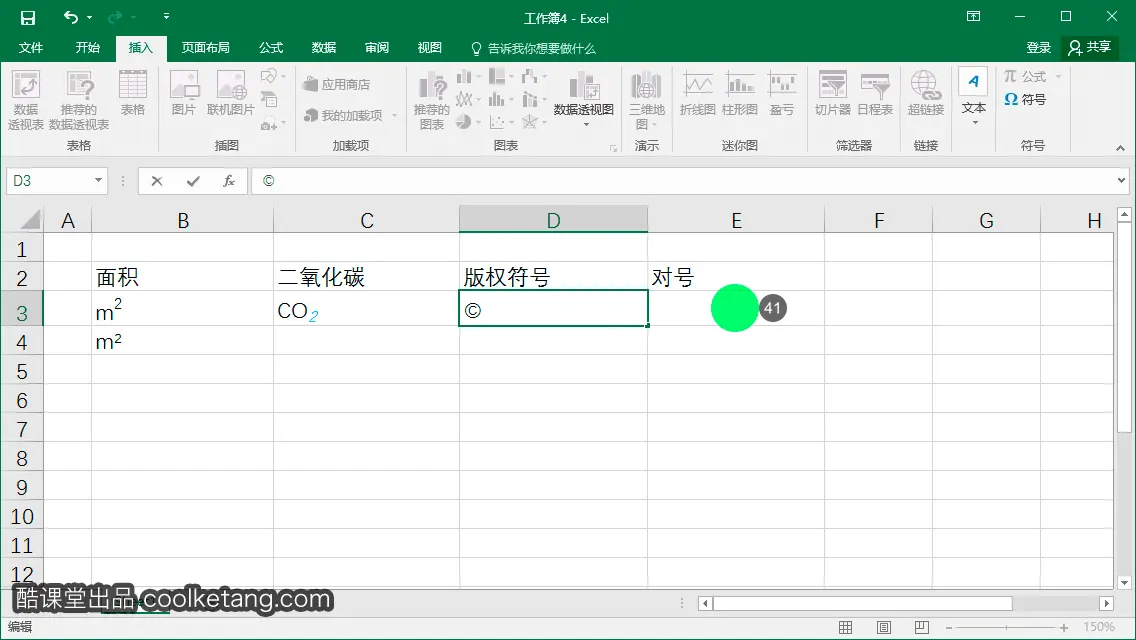Viewport: 1136px width, 640px height.
Task: Click the confirm checkmark in formula bar
Action: [193, 181]
